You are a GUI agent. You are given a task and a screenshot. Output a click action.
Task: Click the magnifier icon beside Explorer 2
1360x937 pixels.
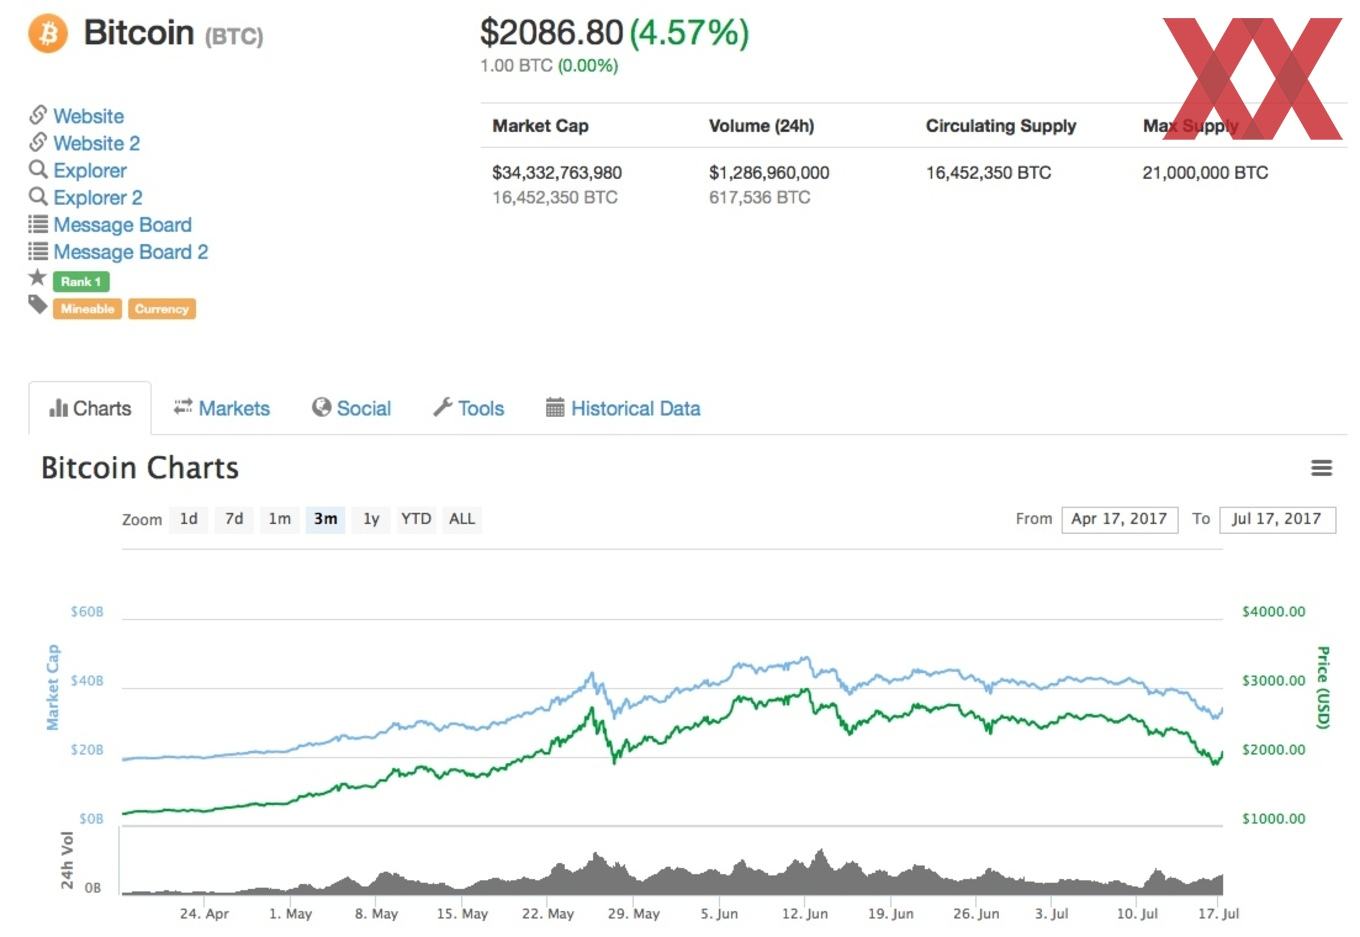pos(38,196)
